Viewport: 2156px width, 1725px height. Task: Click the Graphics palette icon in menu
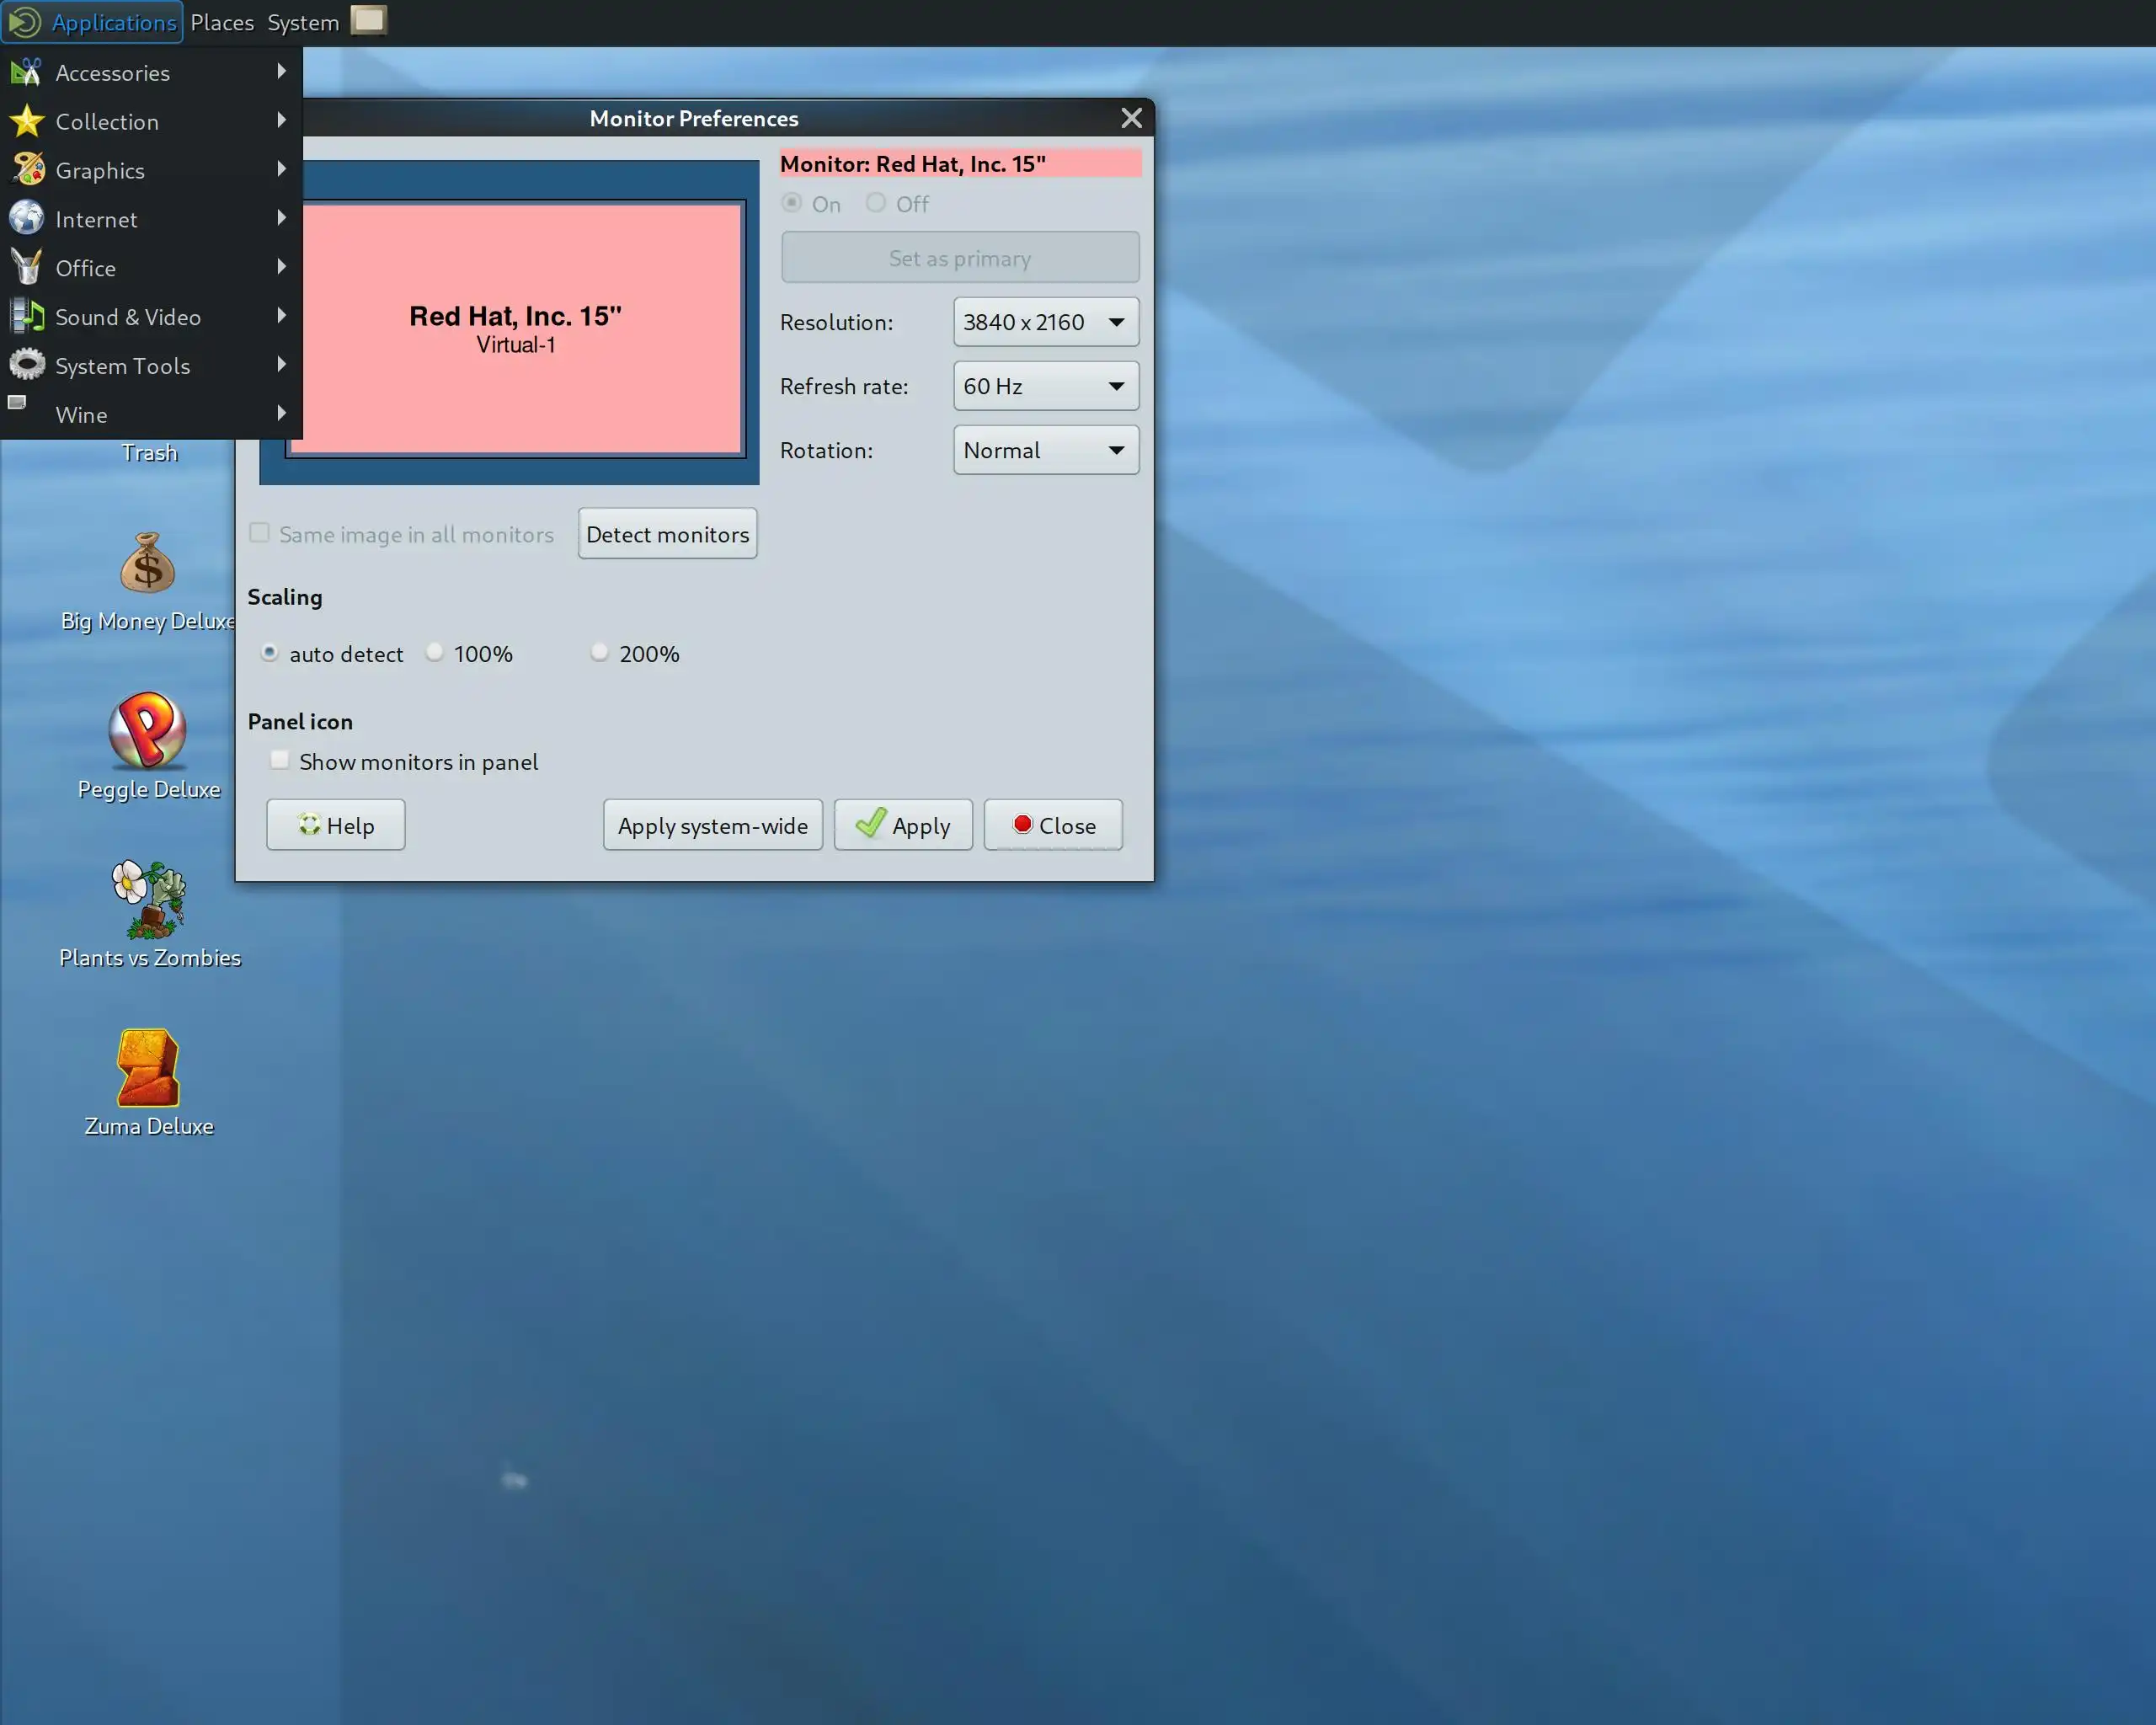point(27,170)
